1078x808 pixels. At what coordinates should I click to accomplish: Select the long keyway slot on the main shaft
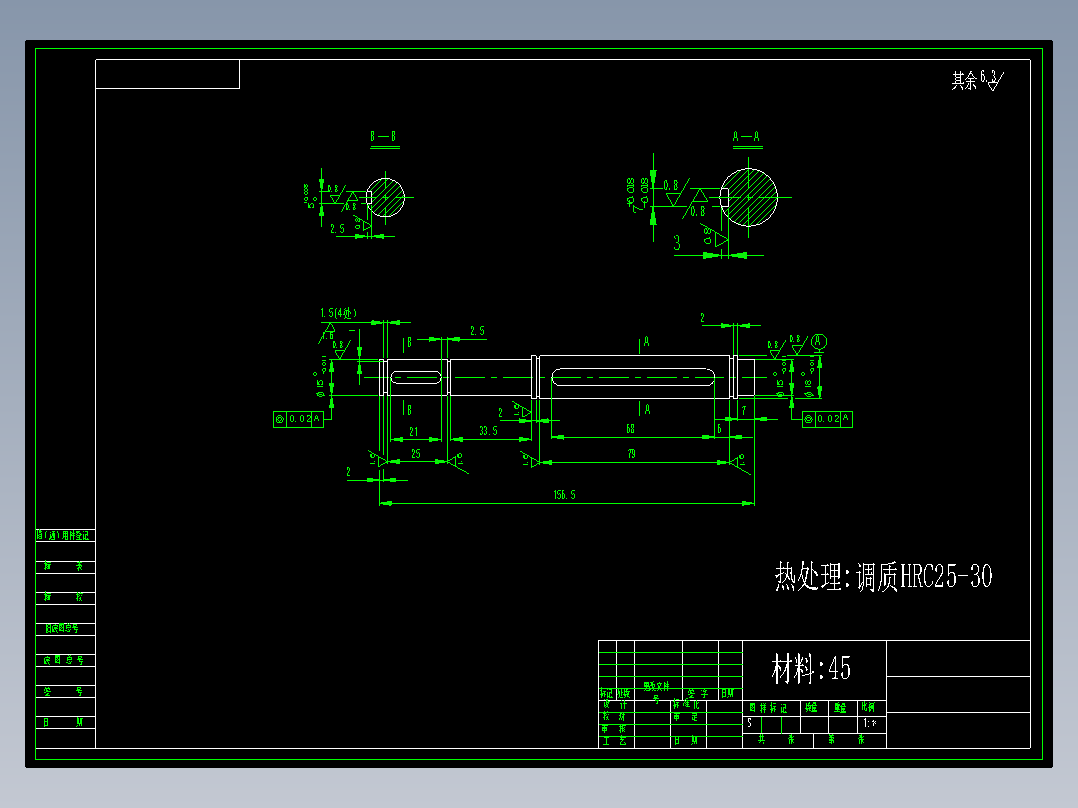[x=632, y=377]
